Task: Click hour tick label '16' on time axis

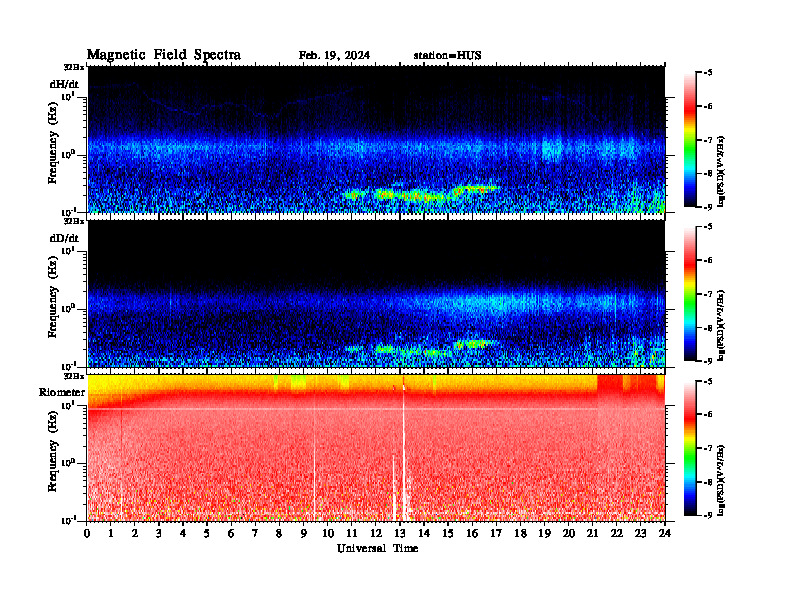Action: click(x=472, y=533)
